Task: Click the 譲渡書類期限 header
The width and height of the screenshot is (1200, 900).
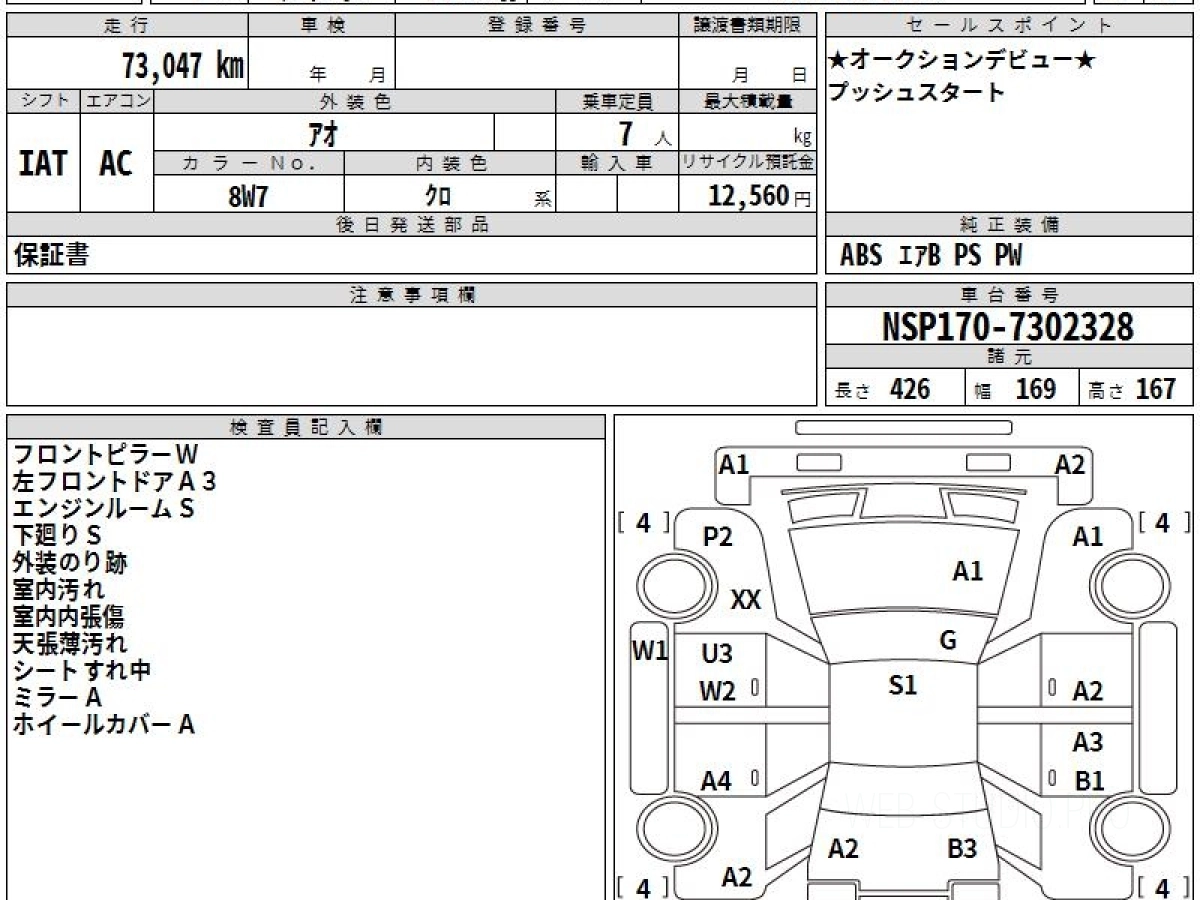Action: (748, 26)
